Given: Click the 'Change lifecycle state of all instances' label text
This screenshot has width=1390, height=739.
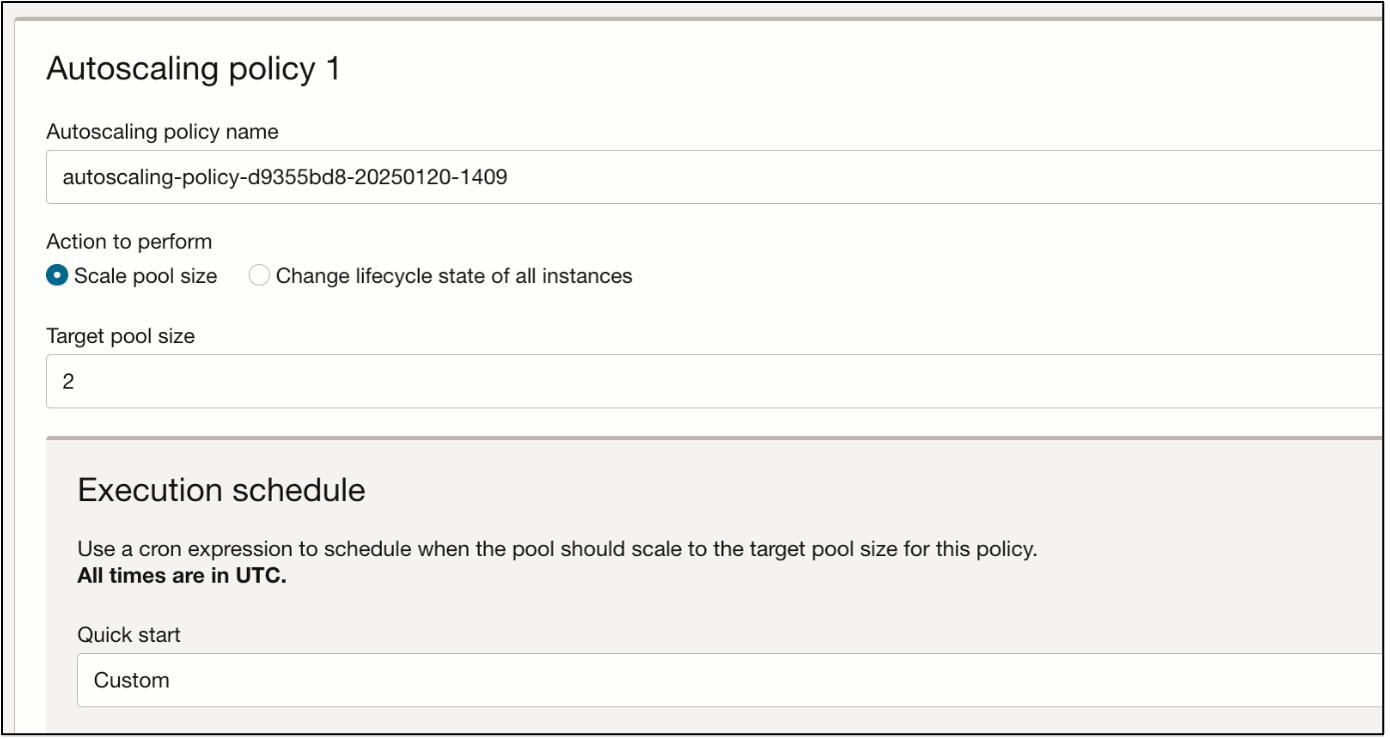Looking at the screenshot, I should [x=454, y=276].
